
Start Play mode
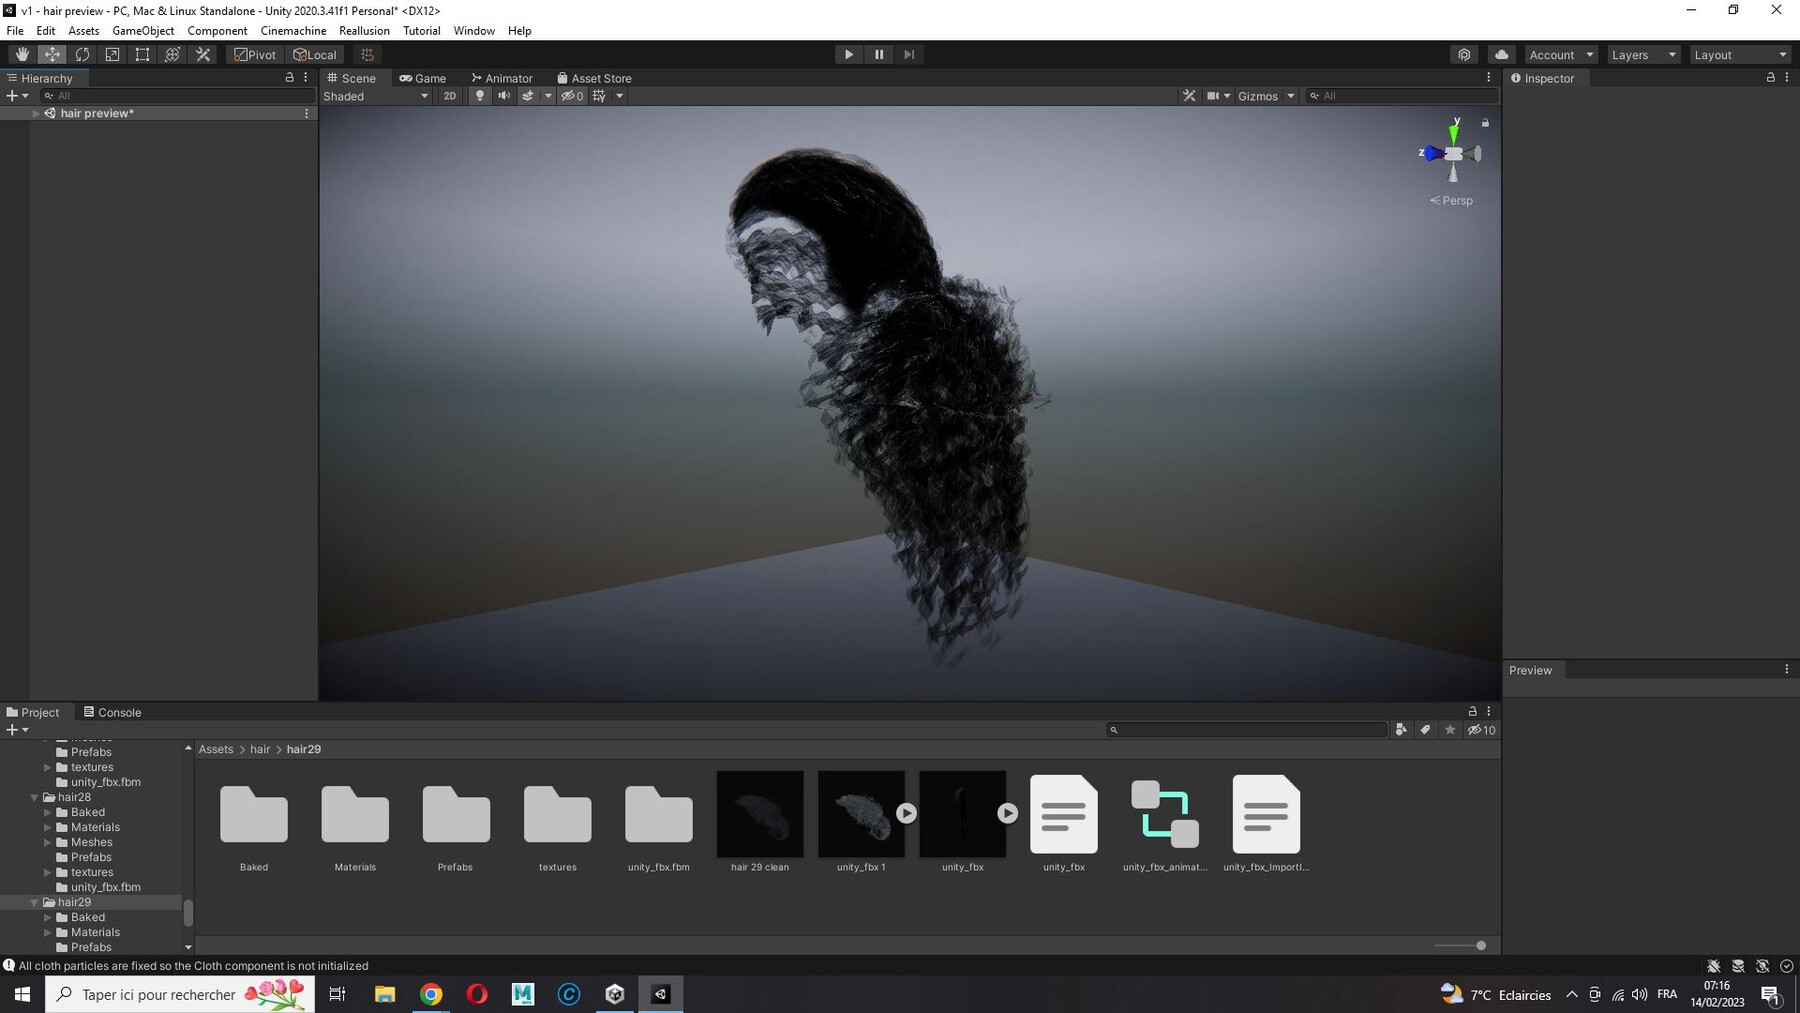click(x=848, y=55)
